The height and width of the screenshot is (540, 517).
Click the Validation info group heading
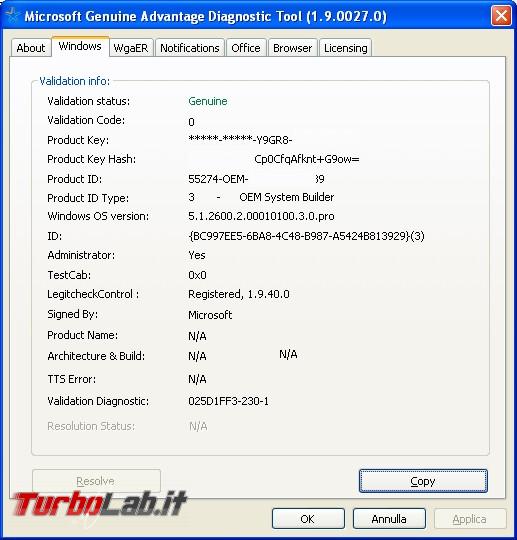[74, 81]
